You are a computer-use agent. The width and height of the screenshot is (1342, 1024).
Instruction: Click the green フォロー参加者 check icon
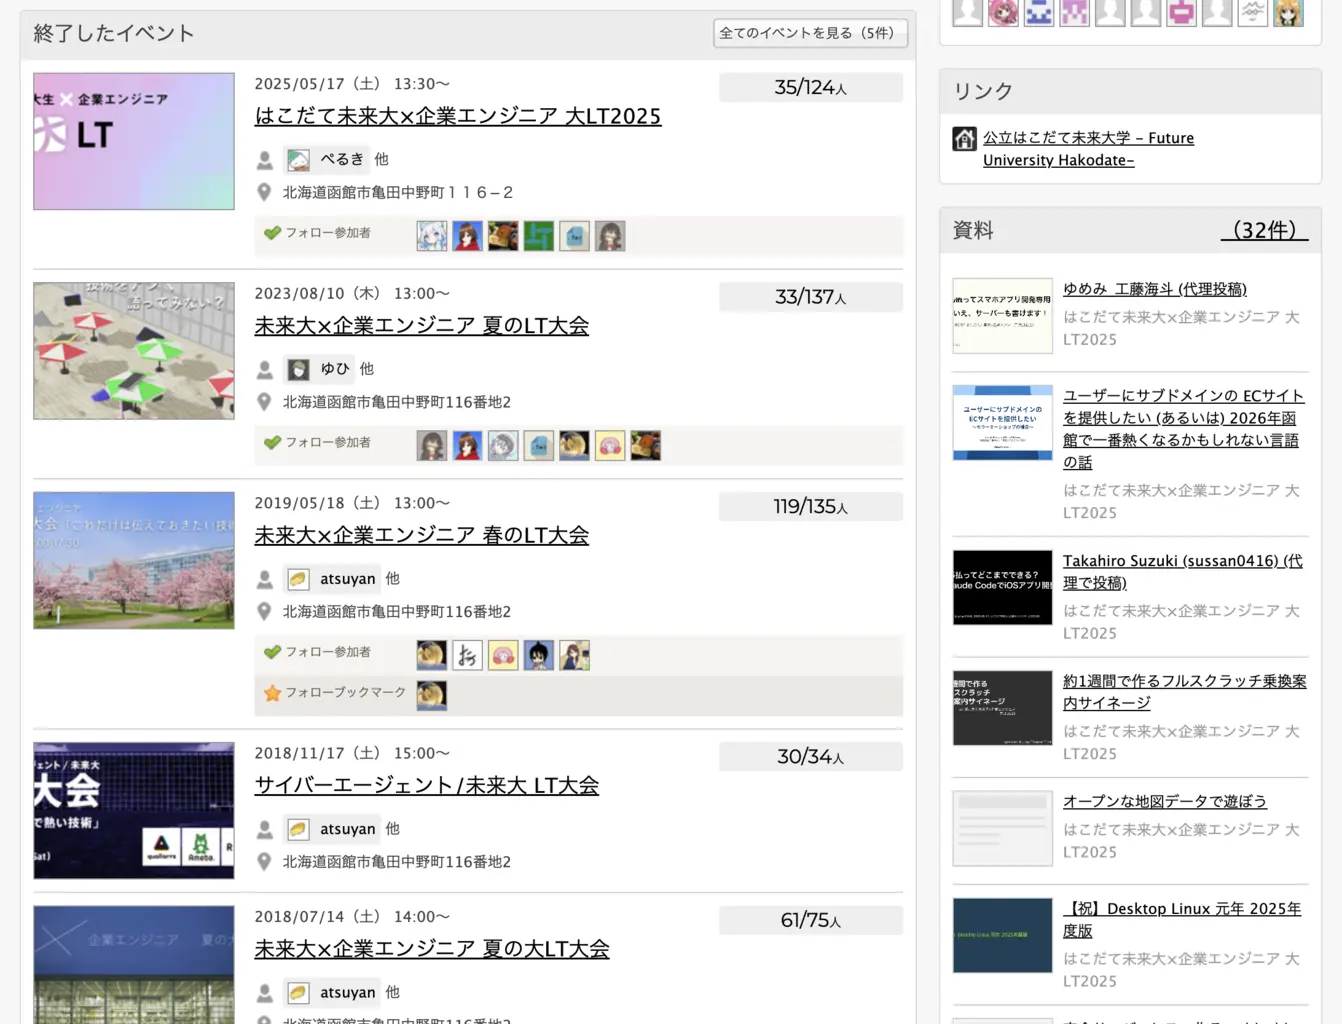coord(273,233)
